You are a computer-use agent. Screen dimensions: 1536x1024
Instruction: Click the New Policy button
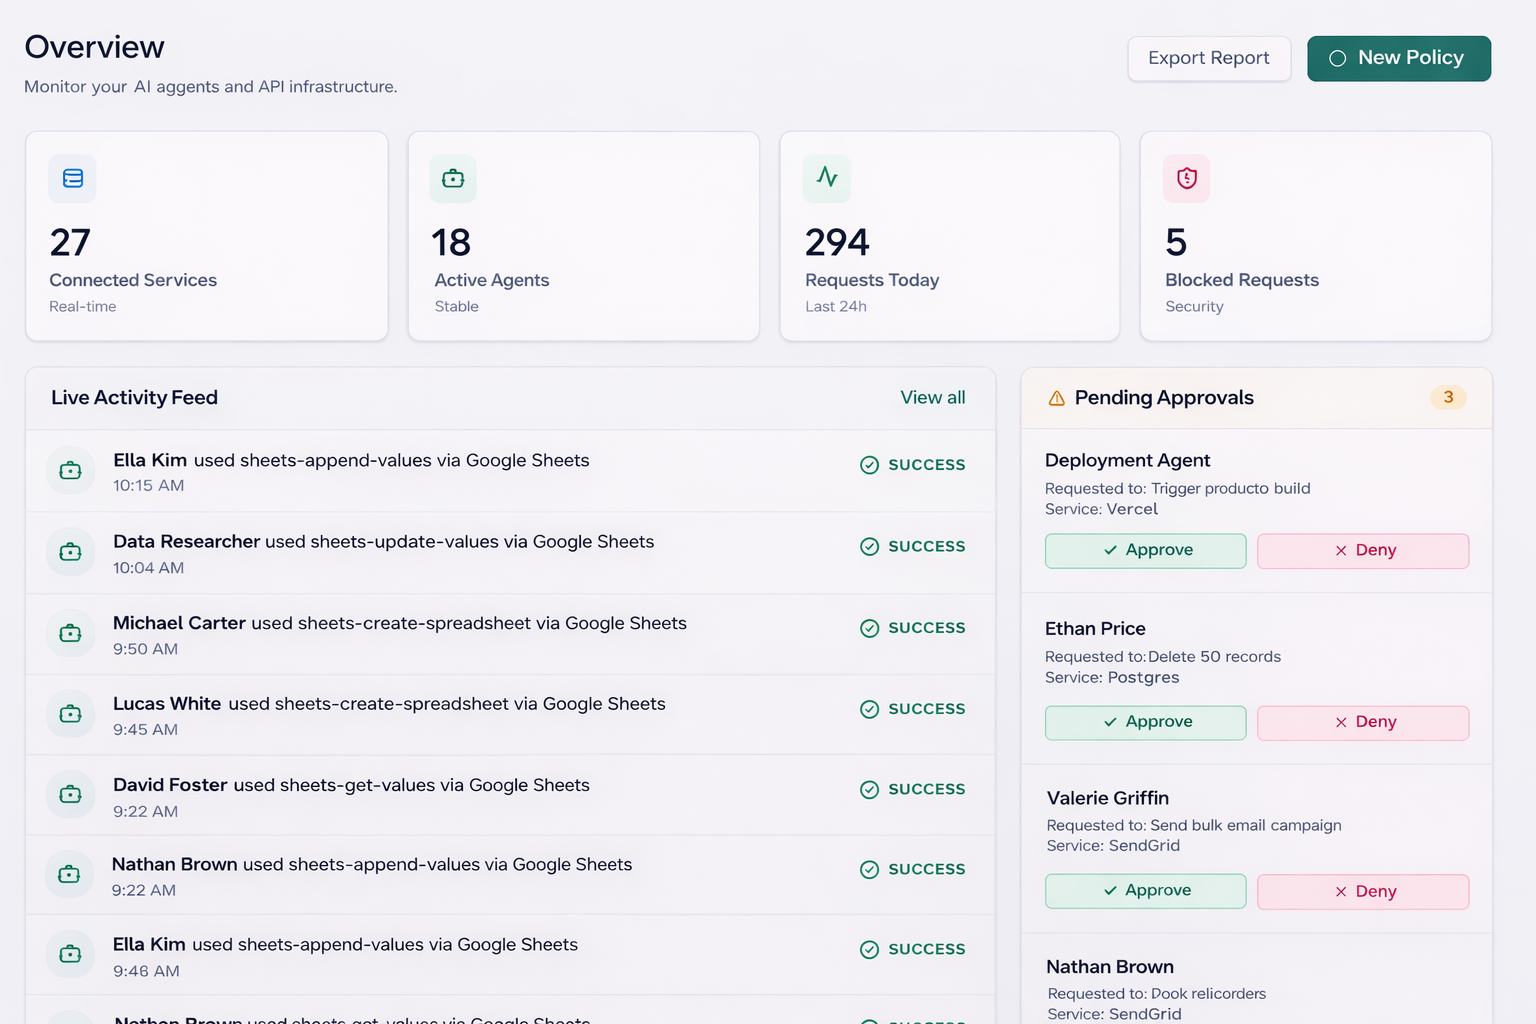tap(1398, 59)
